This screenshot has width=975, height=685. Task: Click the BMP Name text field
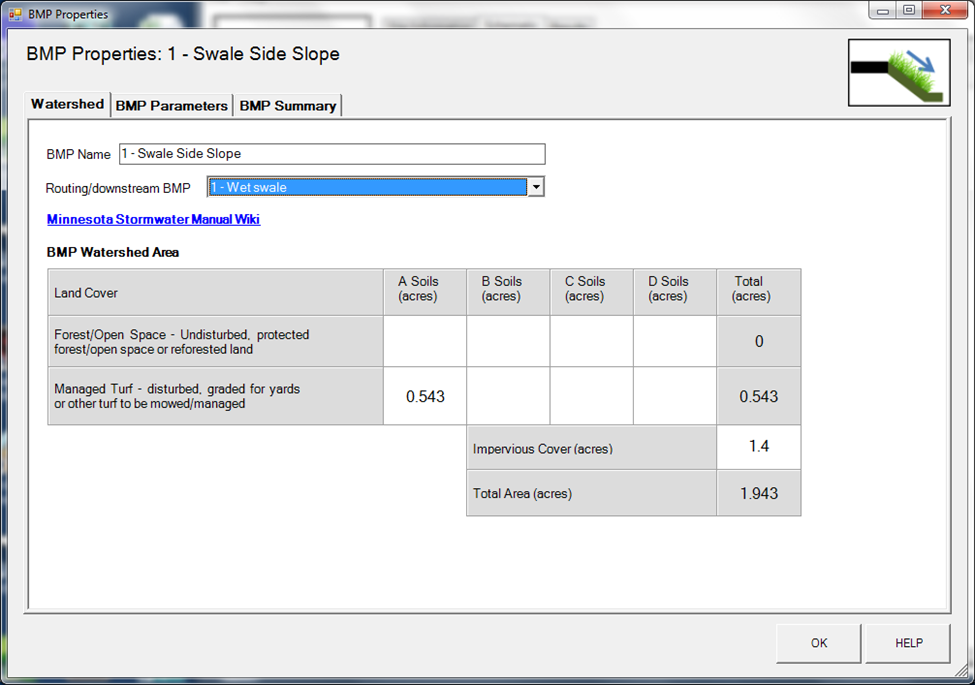(x=332, y=154)
